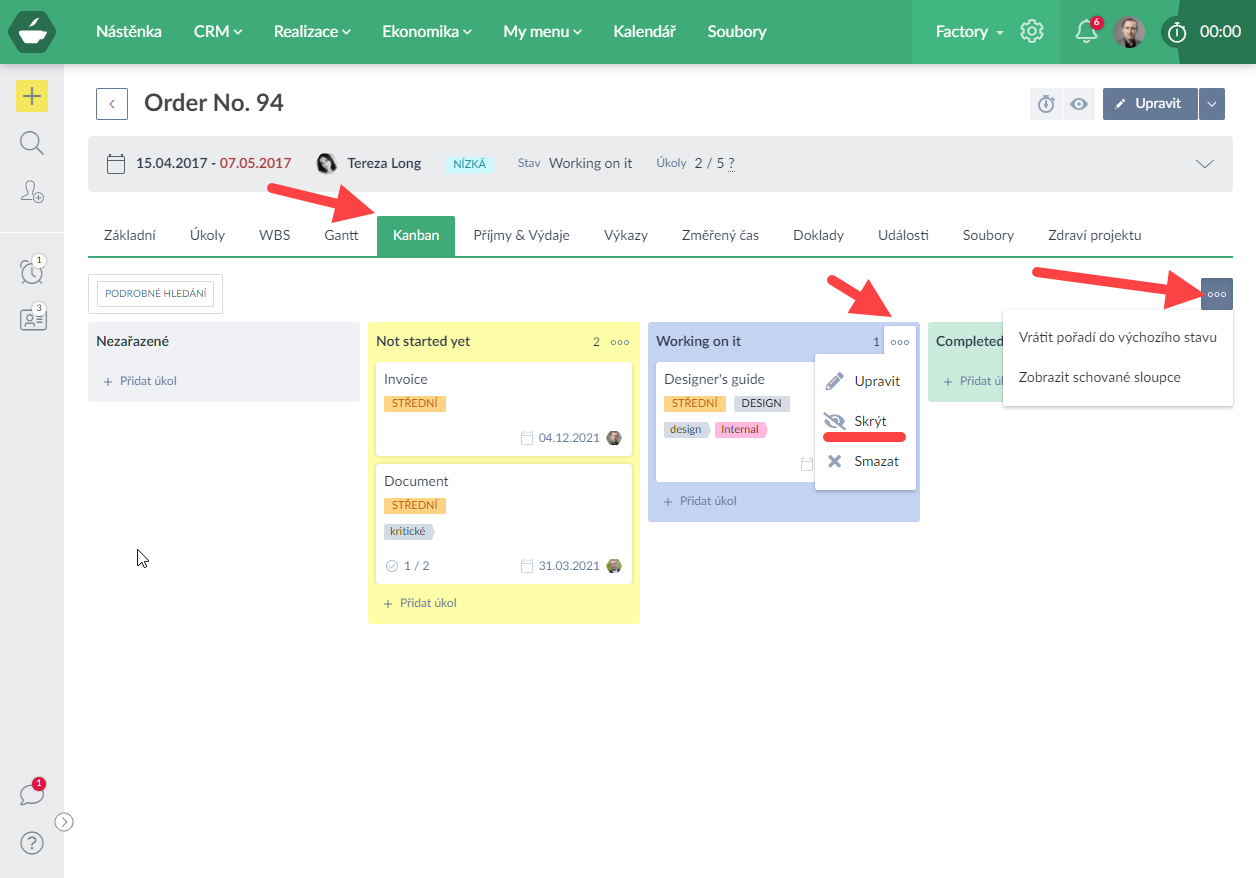
Task: Open the settings gear icon
Action: point(1032,32)
